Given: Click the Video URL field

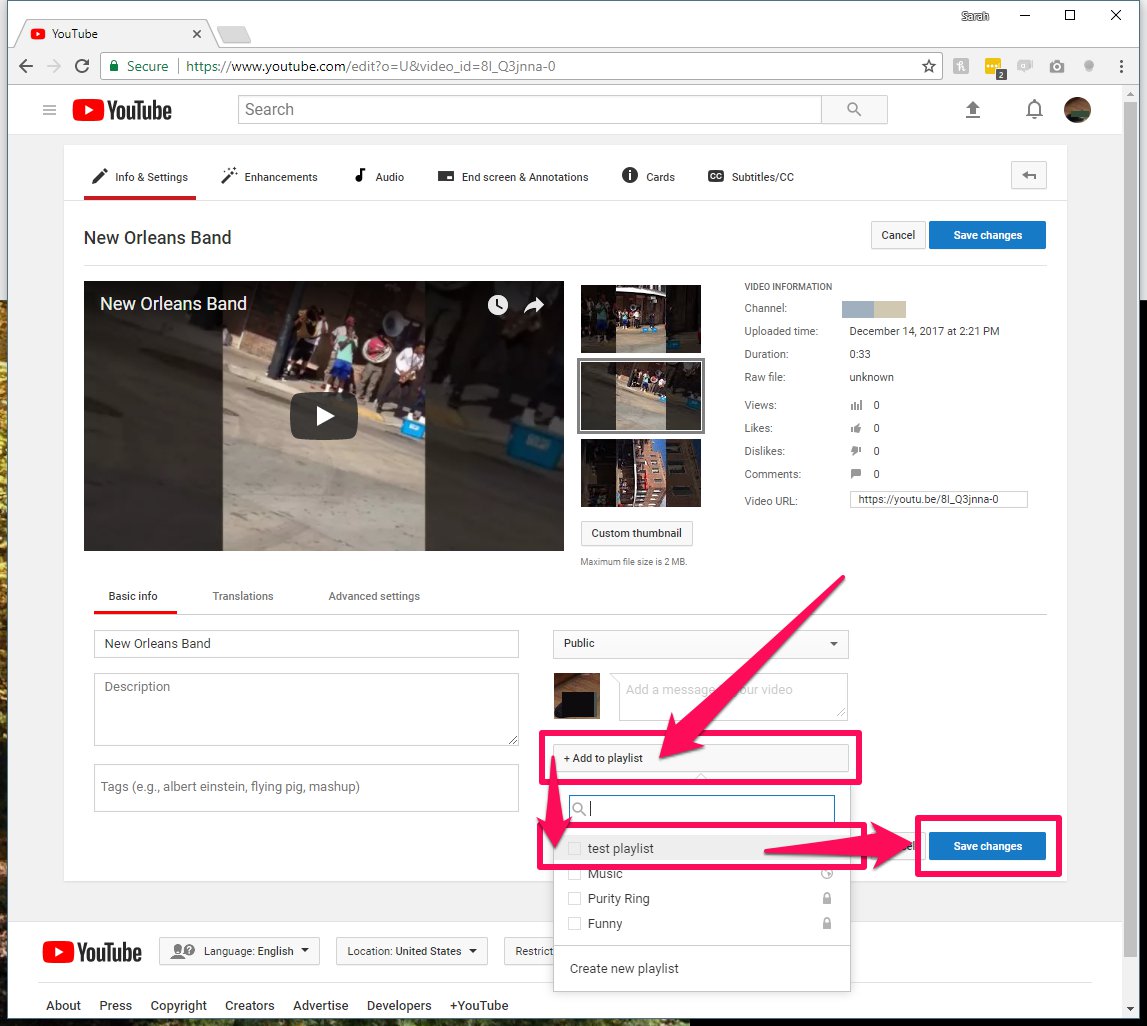Looking at the screenshot, I should [x=939, y=499].
